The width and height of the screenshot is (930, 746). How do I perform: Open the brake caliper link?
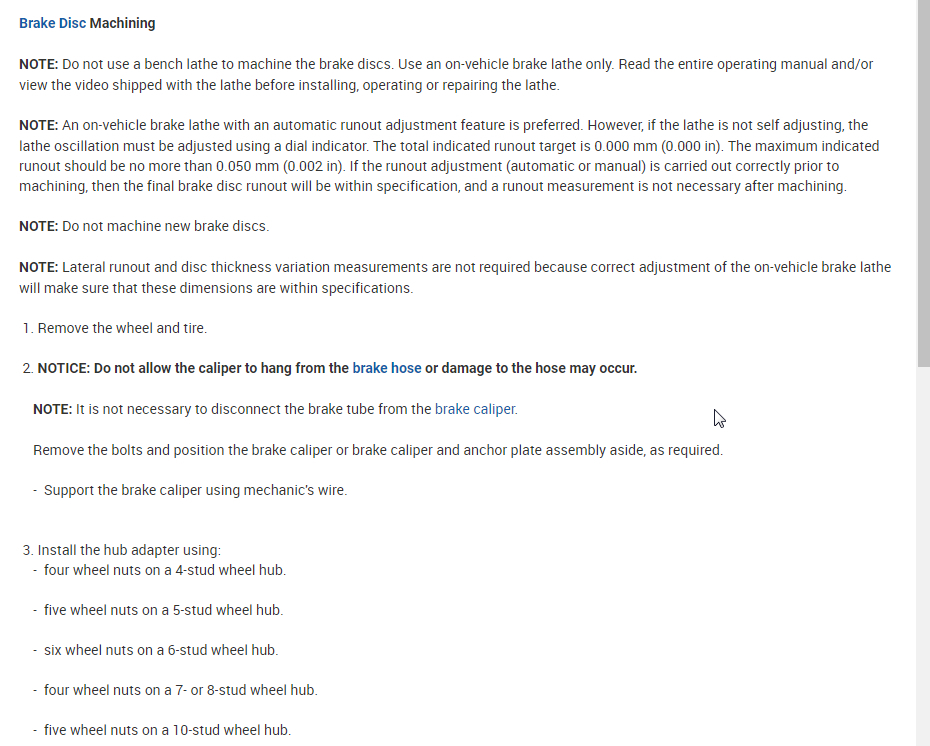pyautogui.click(x=475, y=409)
